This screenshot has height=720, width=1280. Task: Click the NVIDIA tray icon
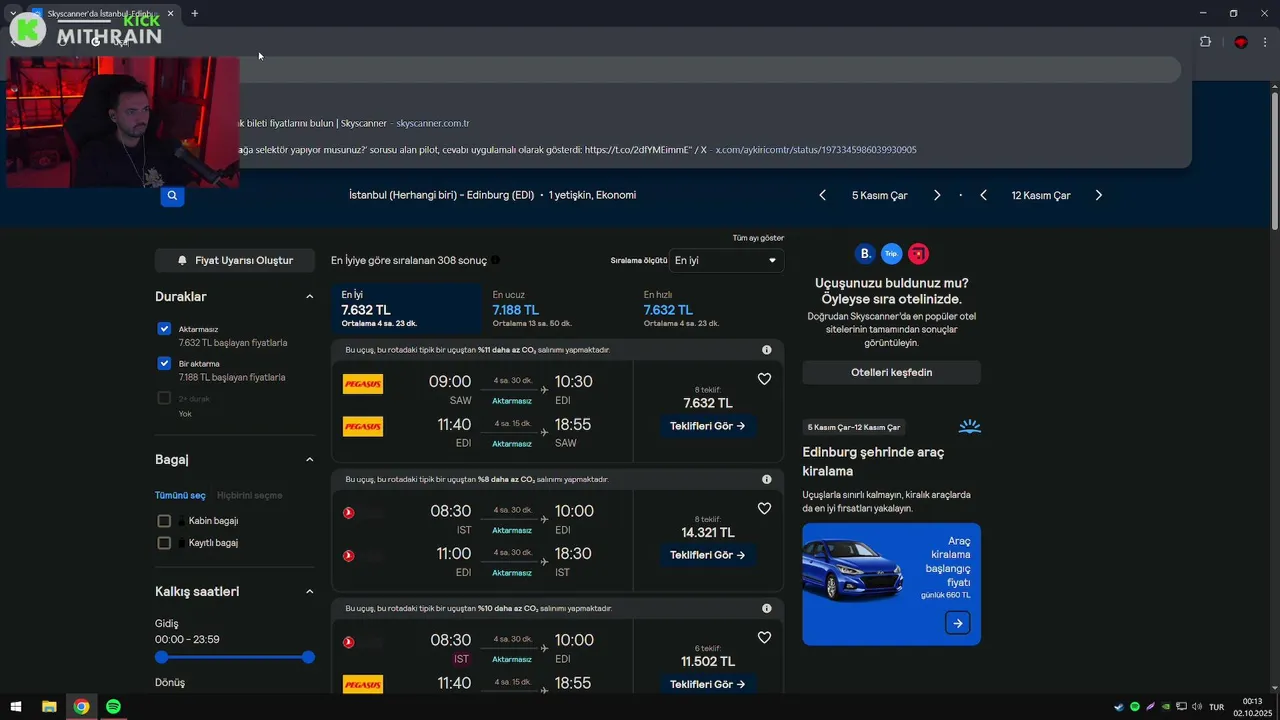(1166, 707)
